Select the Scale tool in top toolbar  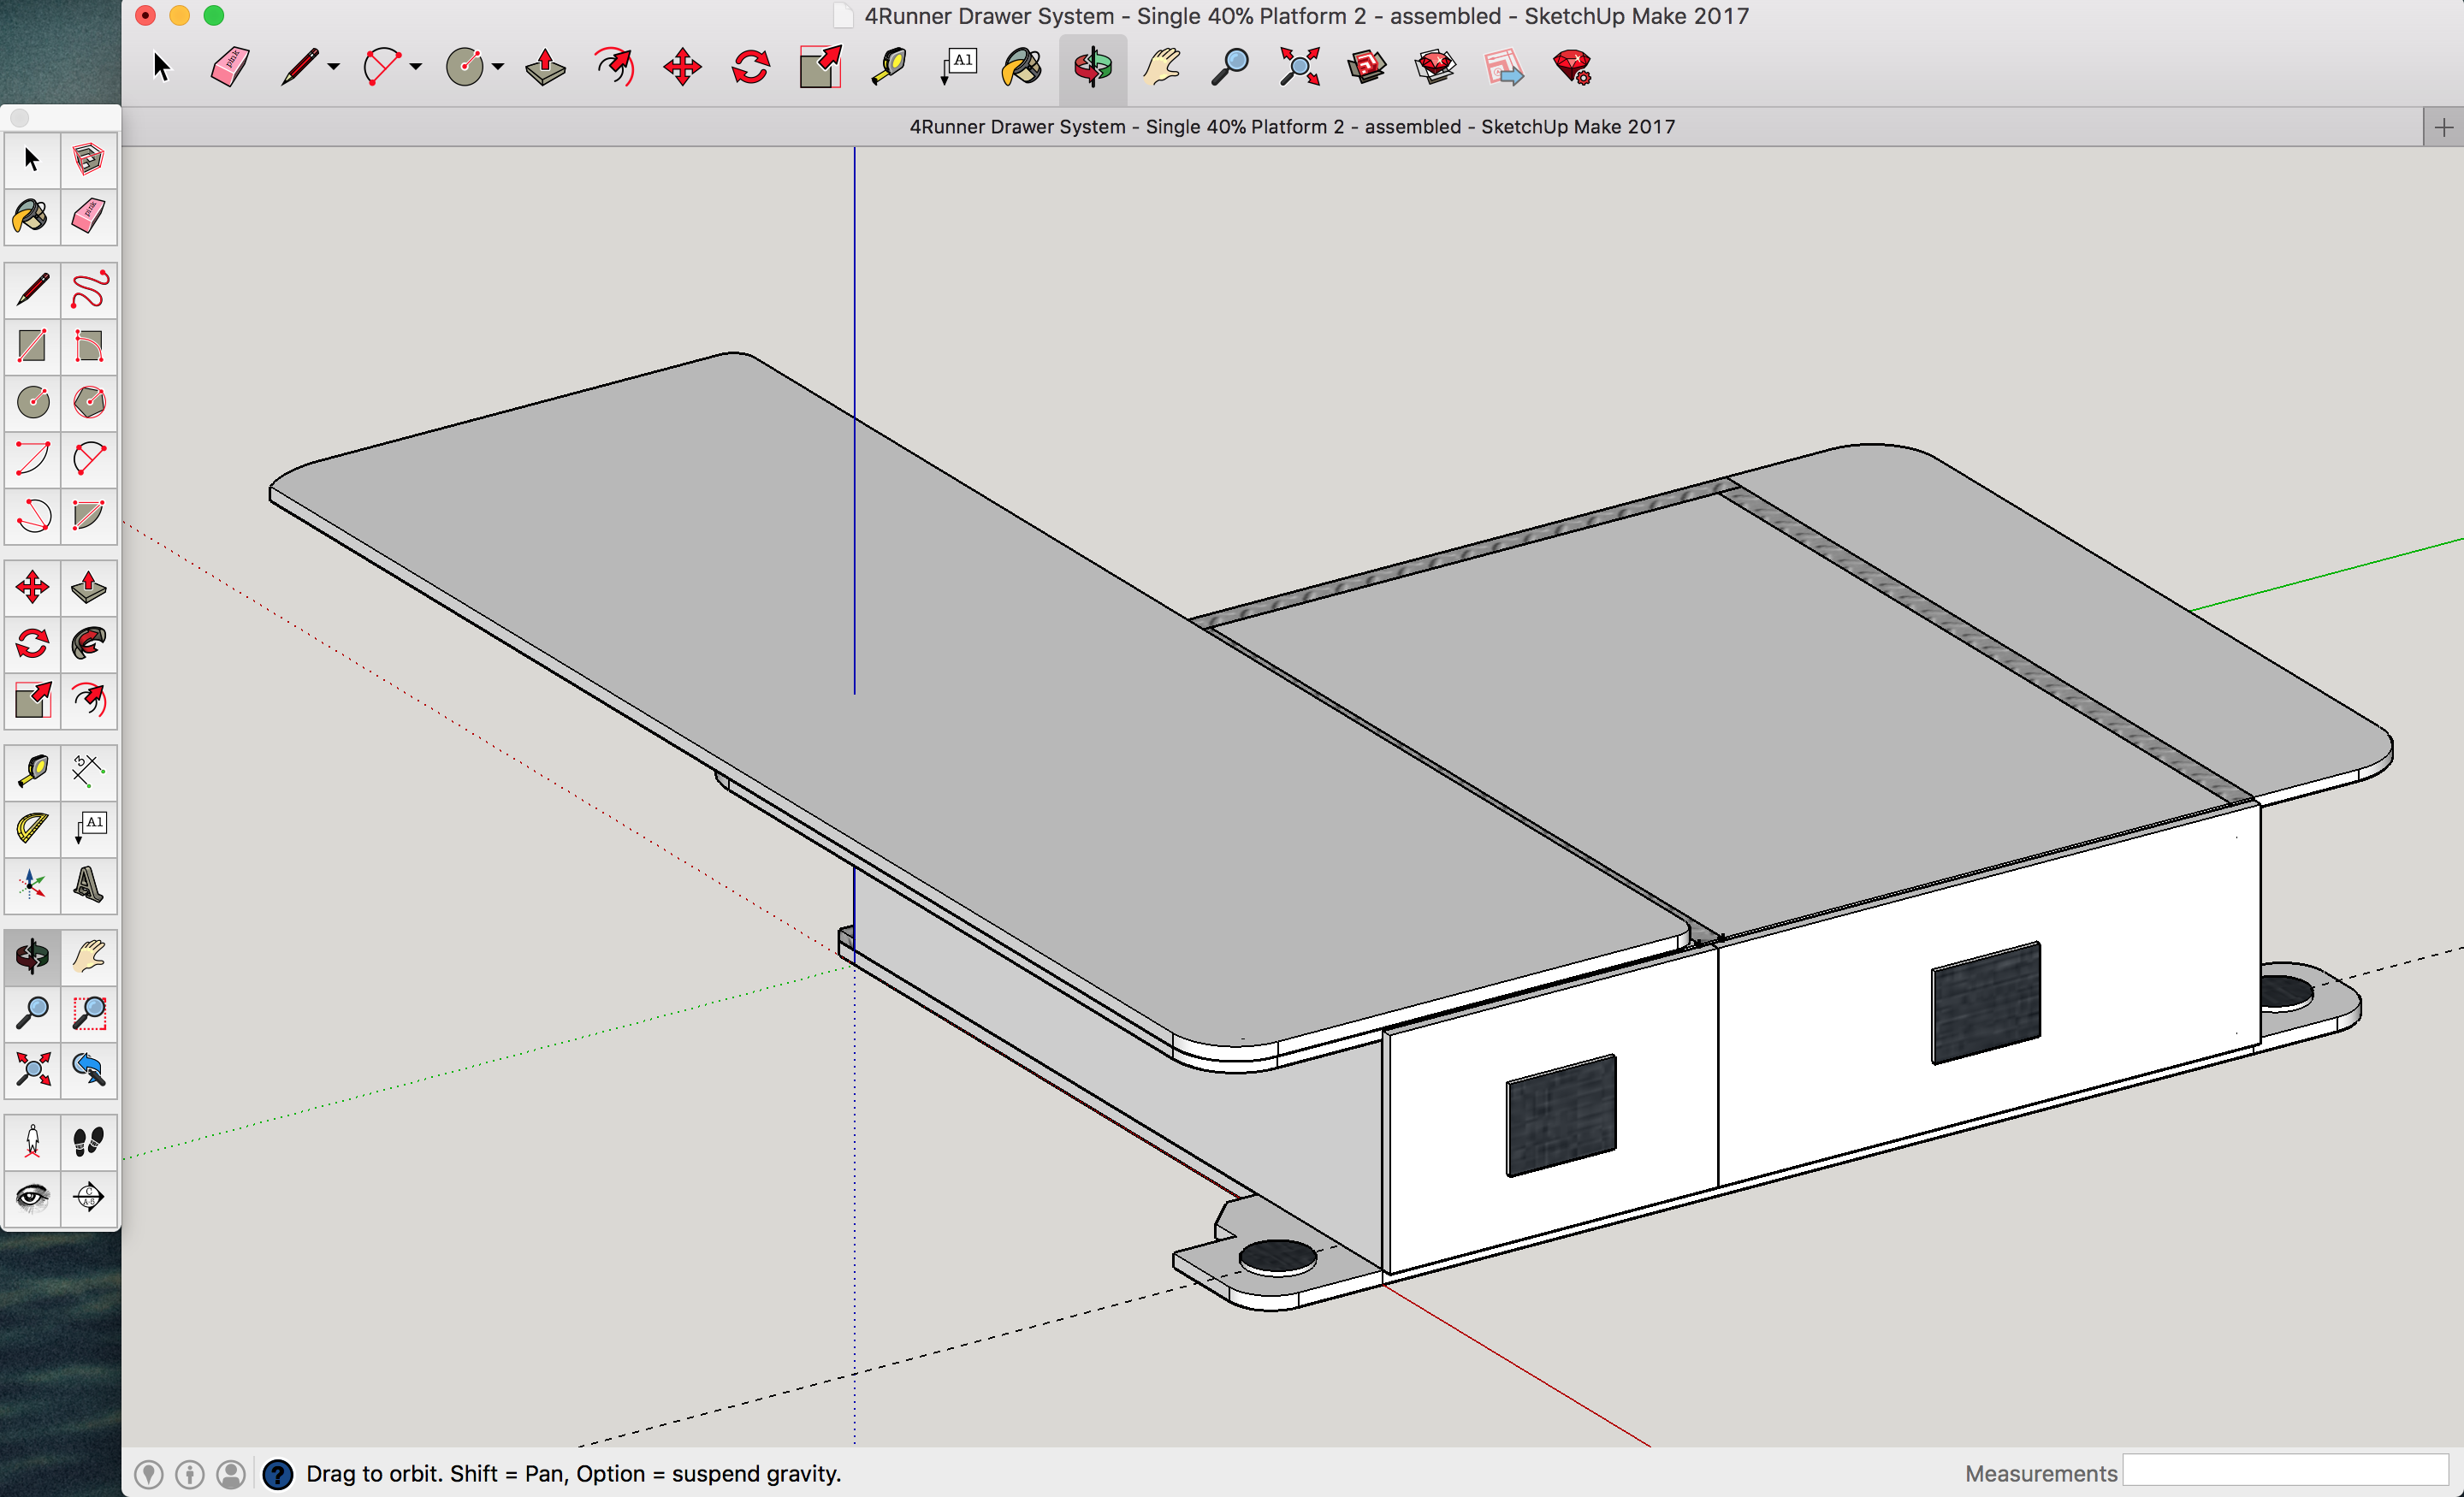coord(820,67)
